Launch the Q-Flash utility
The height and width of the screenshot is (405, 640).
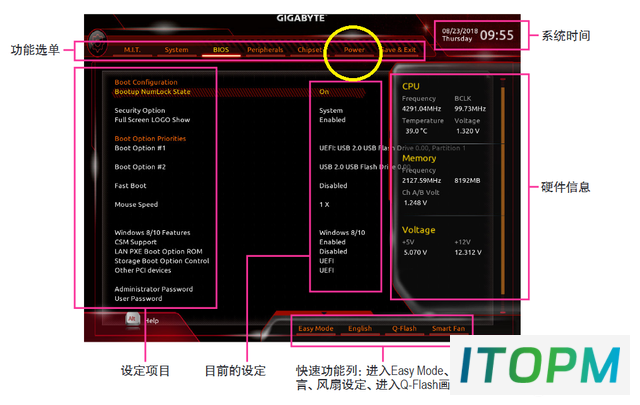click(404, 329)
